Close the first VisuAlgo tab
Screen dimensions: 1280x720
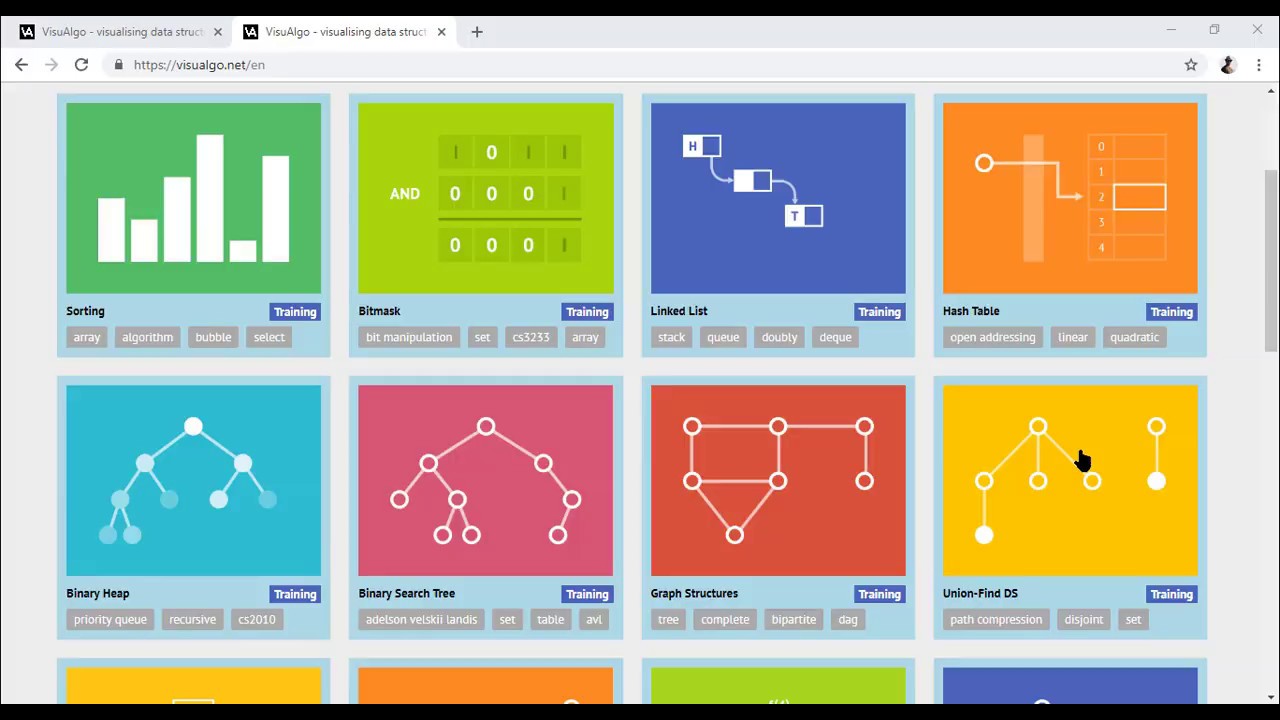point(217,32)
